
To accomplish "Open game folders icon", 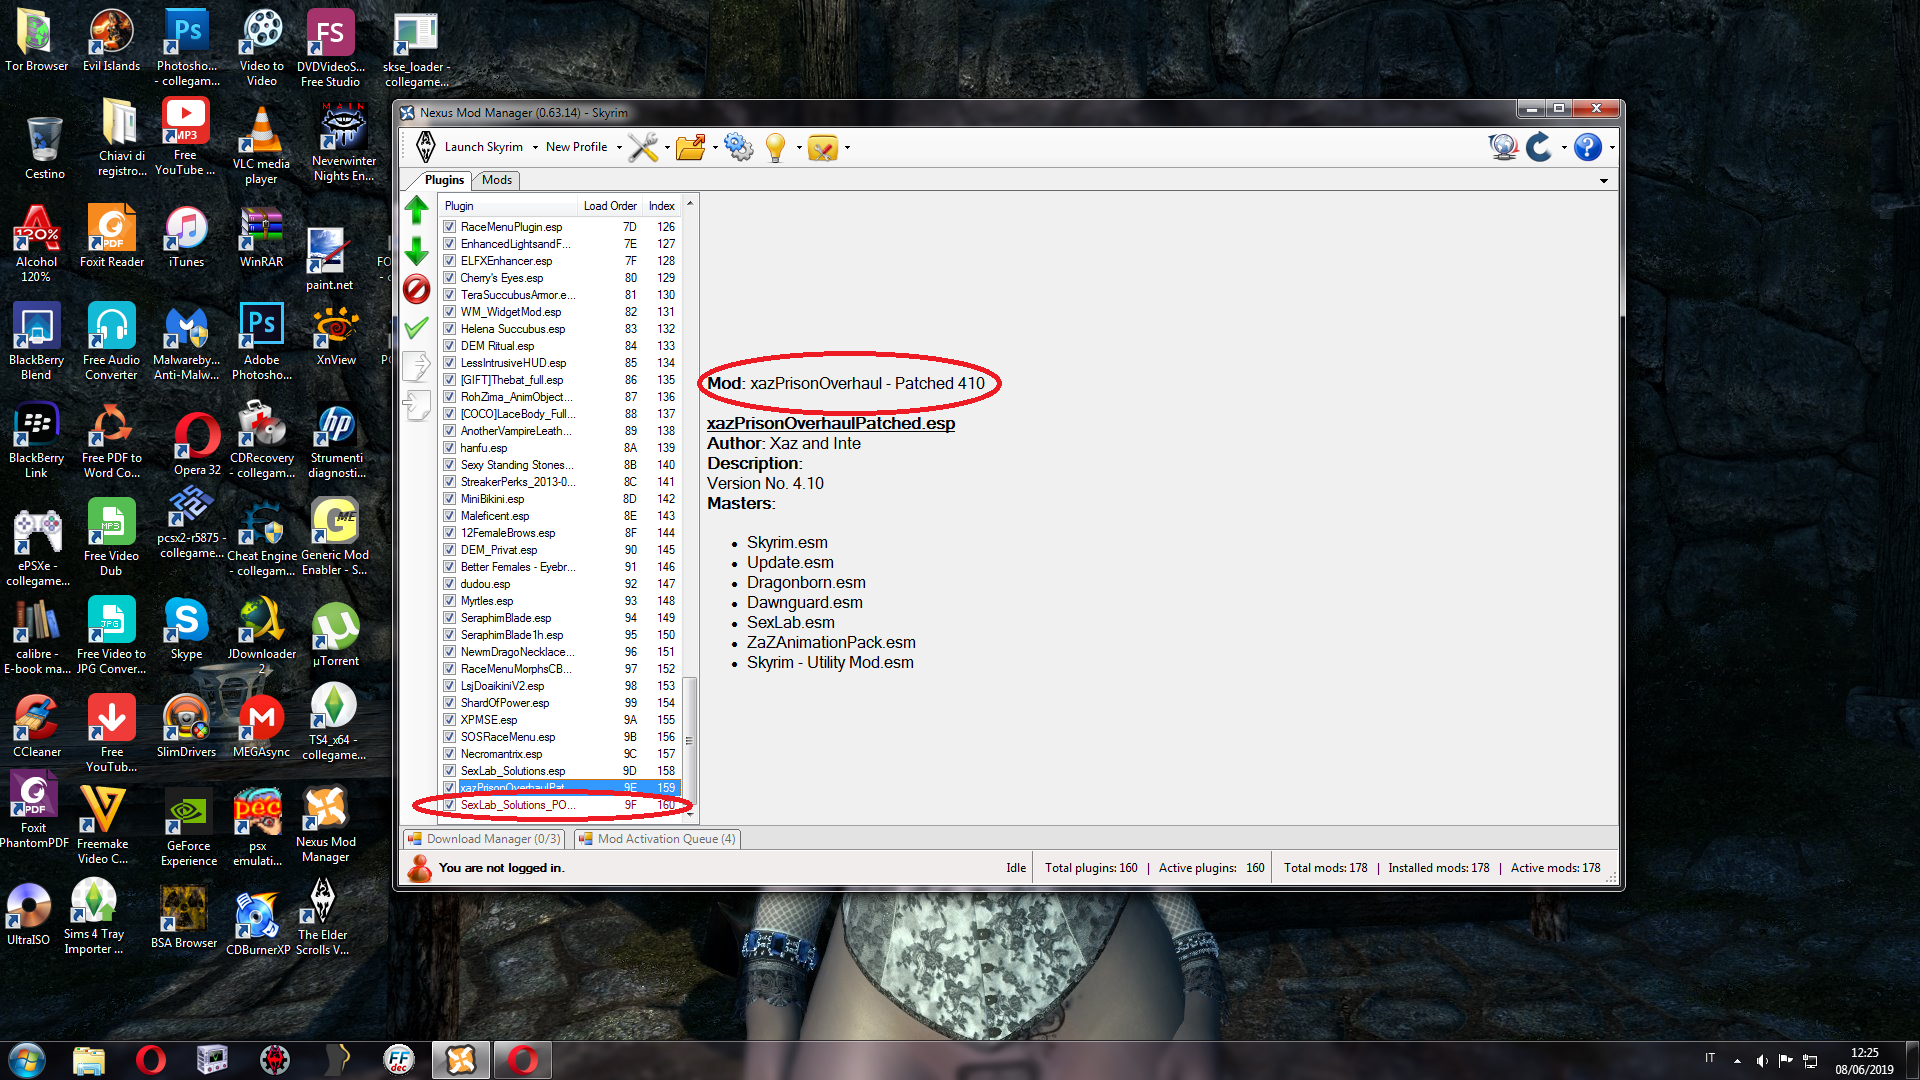I will coord(691,147).
